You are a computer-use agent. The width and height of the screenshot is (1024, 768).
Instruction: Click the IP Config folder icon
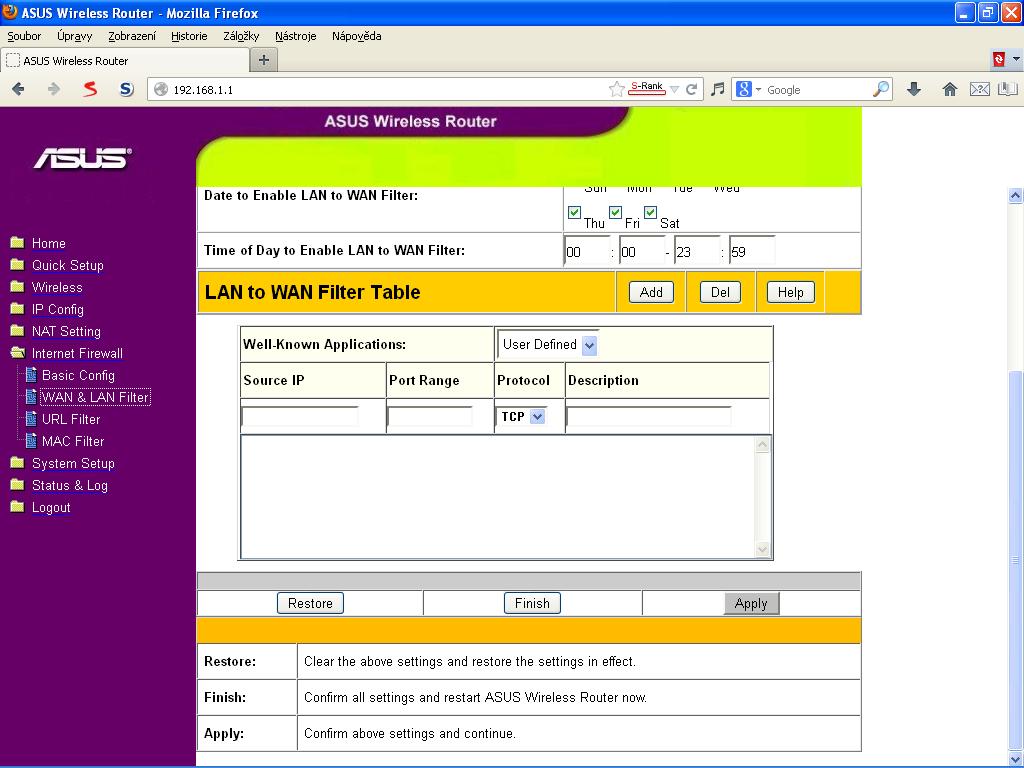point(18,309)
